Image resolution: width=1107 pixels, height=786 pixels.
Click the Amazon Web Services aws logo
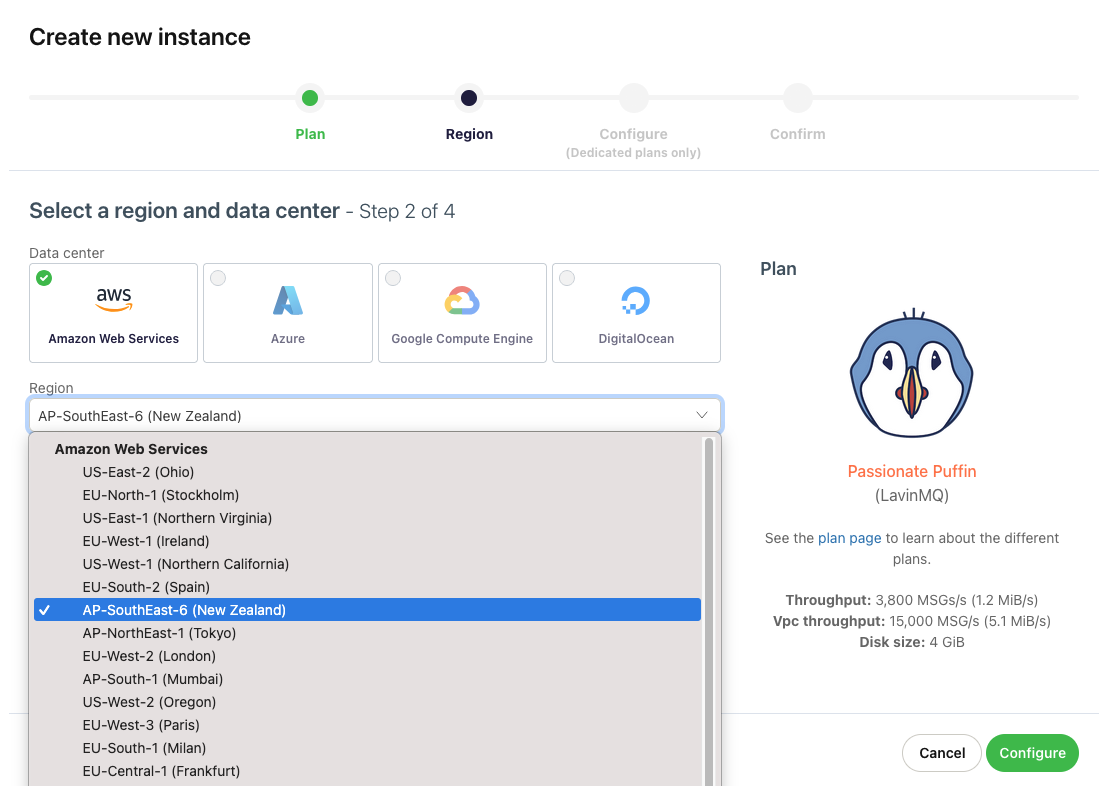point(113,298)
